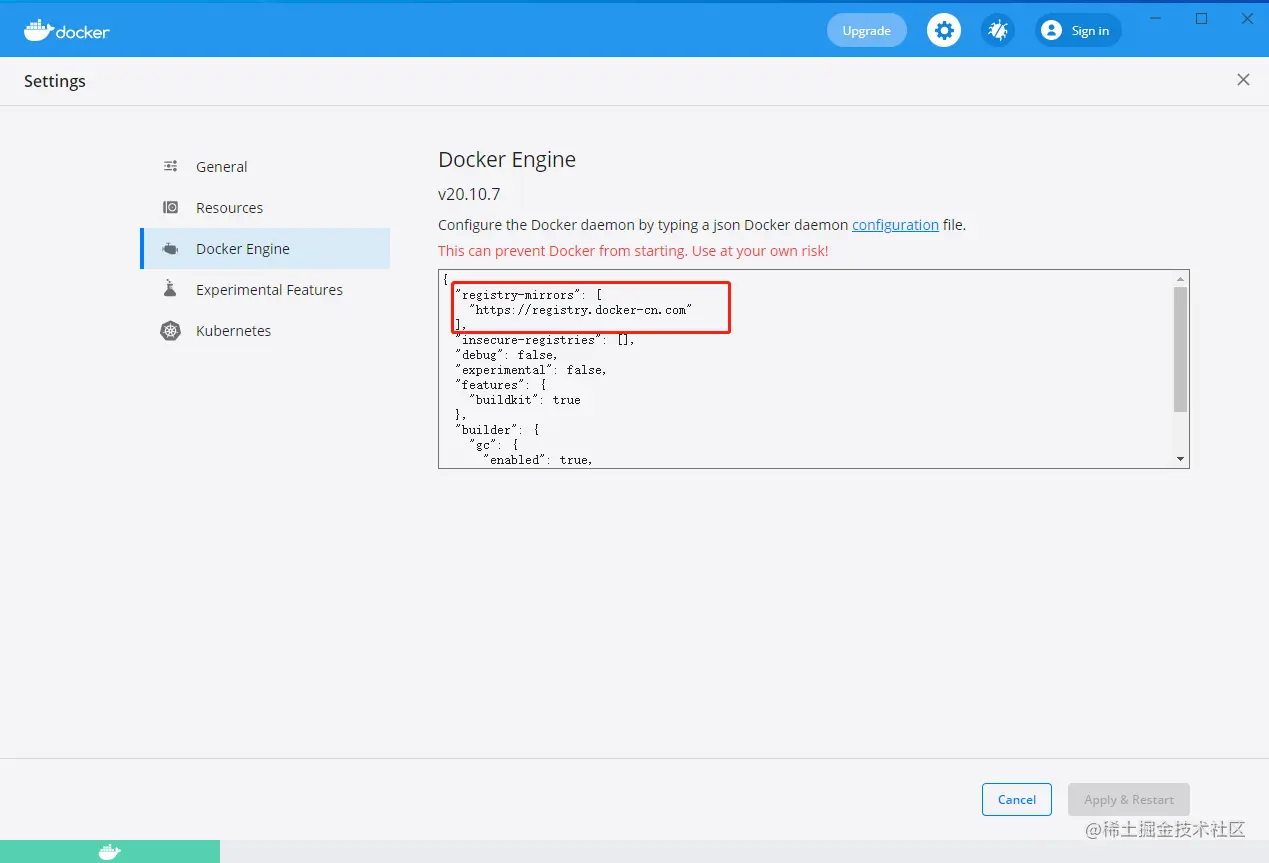Click the Sign in button label
Screen dimensions: 1269x863
1090,31
